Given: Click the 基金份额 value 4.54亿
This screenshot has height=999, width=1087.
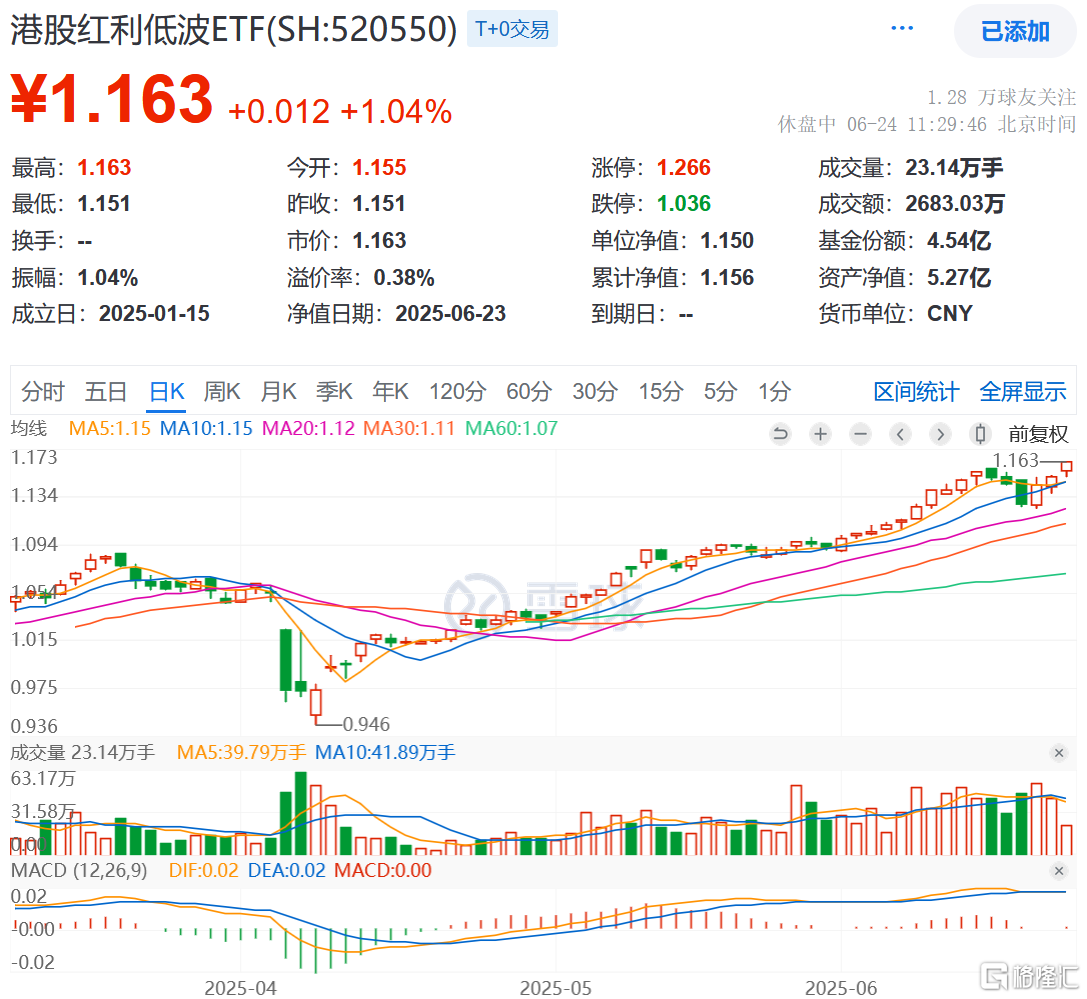Looking at the screenshot, I should (x=959, y=241).
